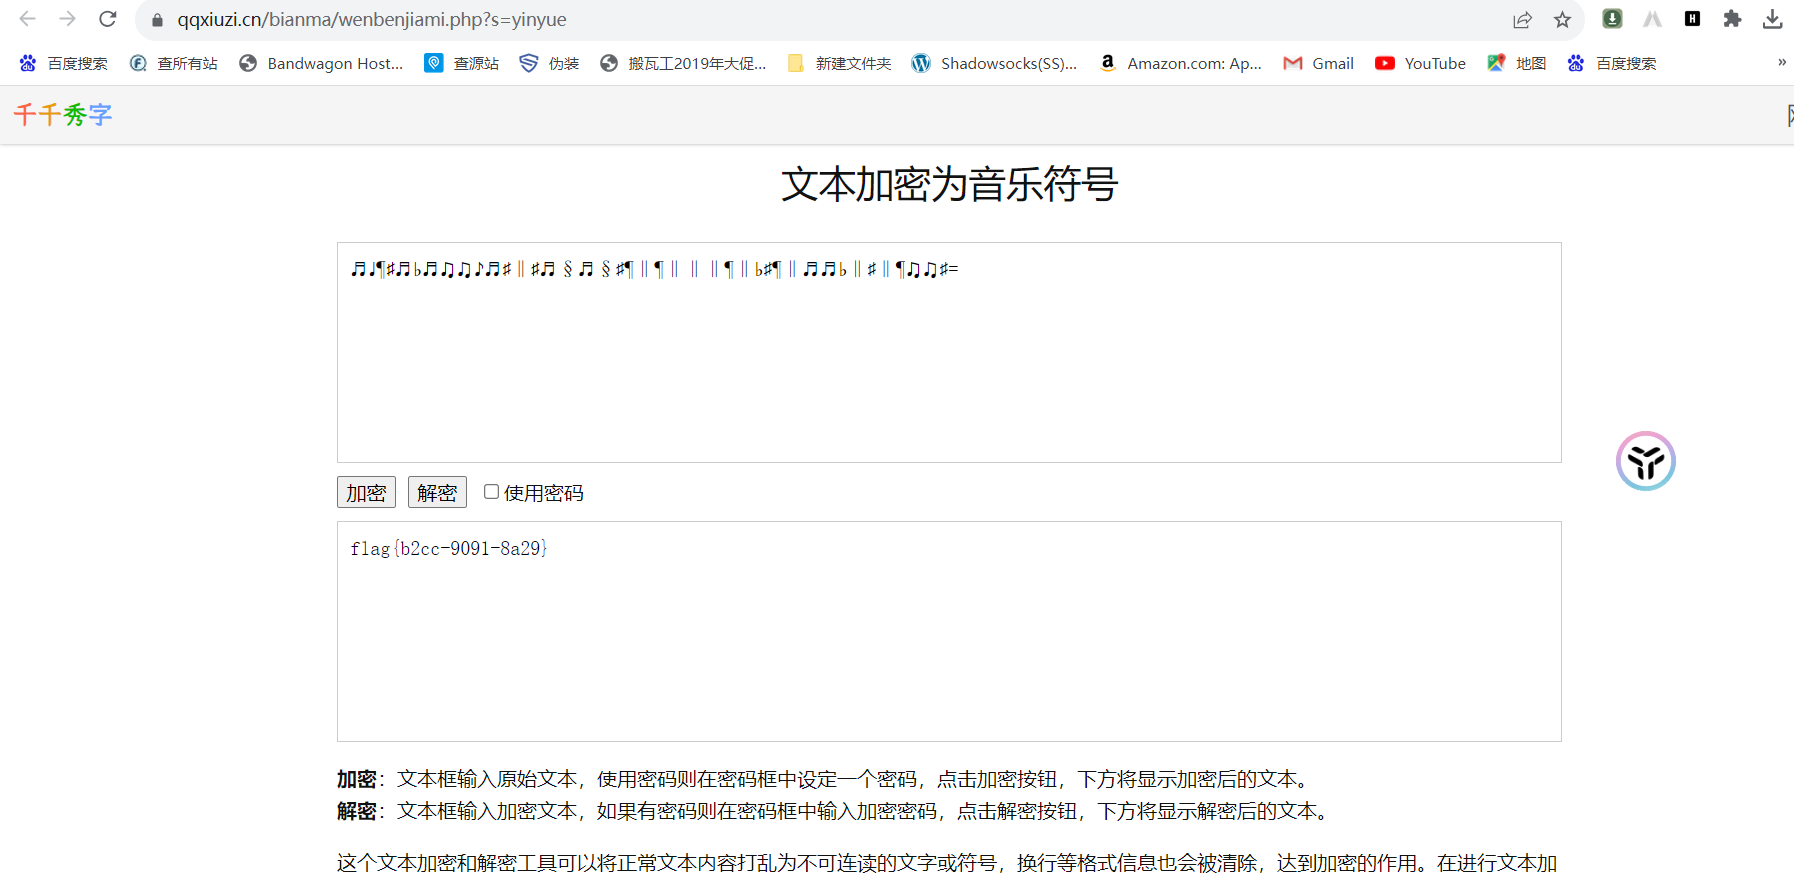Screen dimensions: 1794x873
Task: Open the browser downloads arrow icon
Action: 1772,18
